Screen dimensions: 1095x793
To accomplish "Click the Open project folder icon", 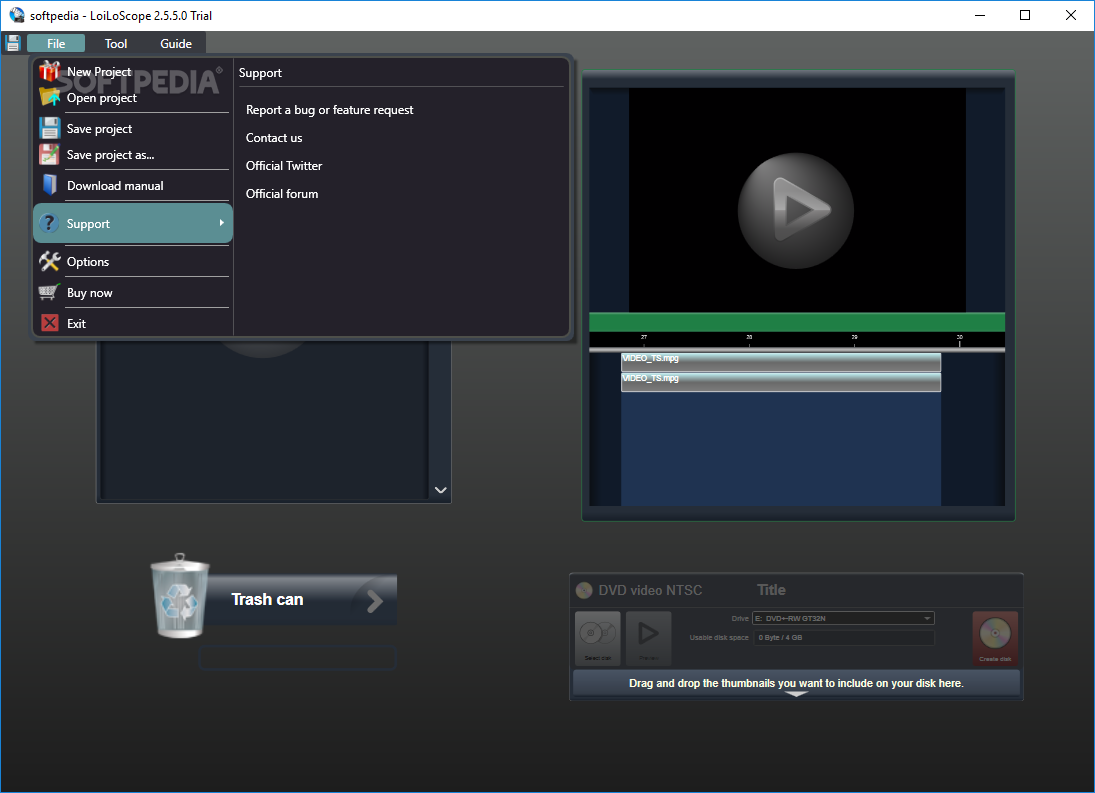I will (x=50, y=97).
